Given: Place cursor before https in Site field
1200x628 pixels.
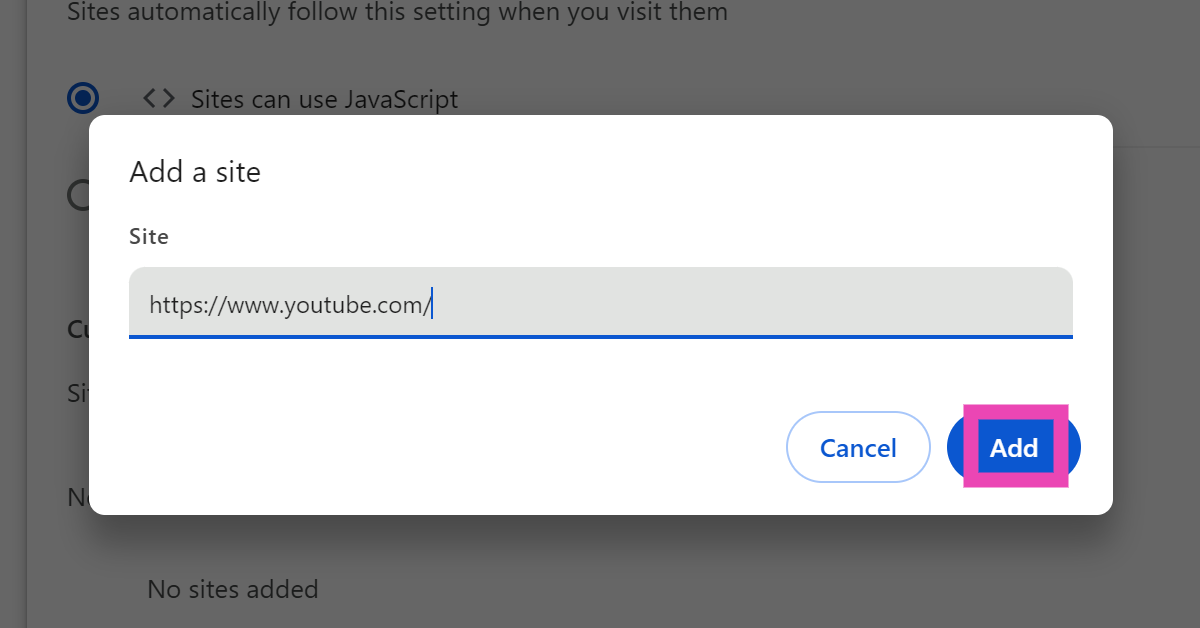Looking at the screenshot, I should pyautogui.click(x=150, y=304).
